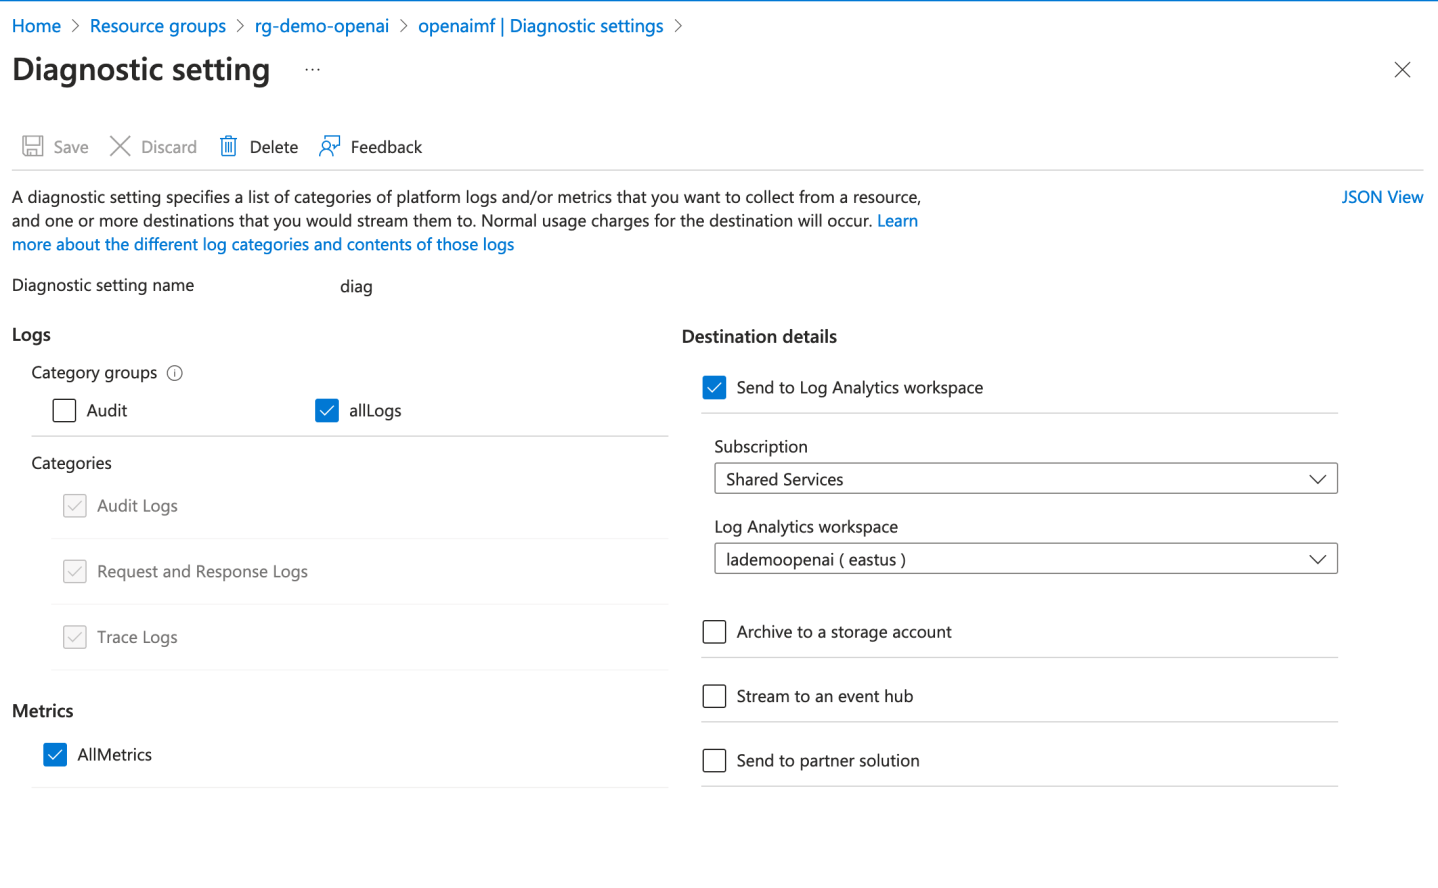Viewport: 1438px width, 888px height.
Task: Return to openaimf Diagnostic settings breadcrumb
Action: pos(541,26)
